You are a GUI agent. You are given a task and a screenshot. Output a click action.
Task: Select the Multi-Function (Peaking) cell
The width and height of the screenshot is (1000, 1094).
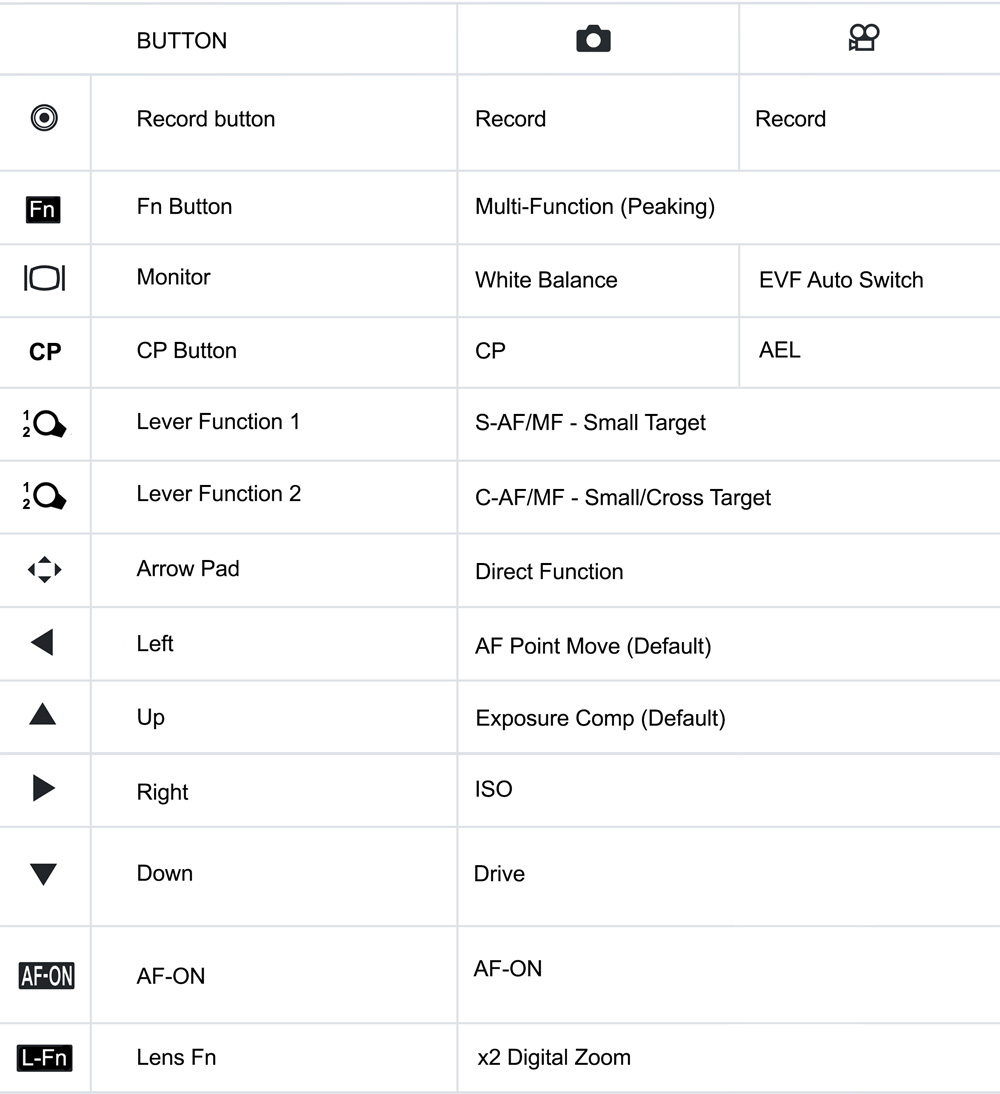pos(595,207)
